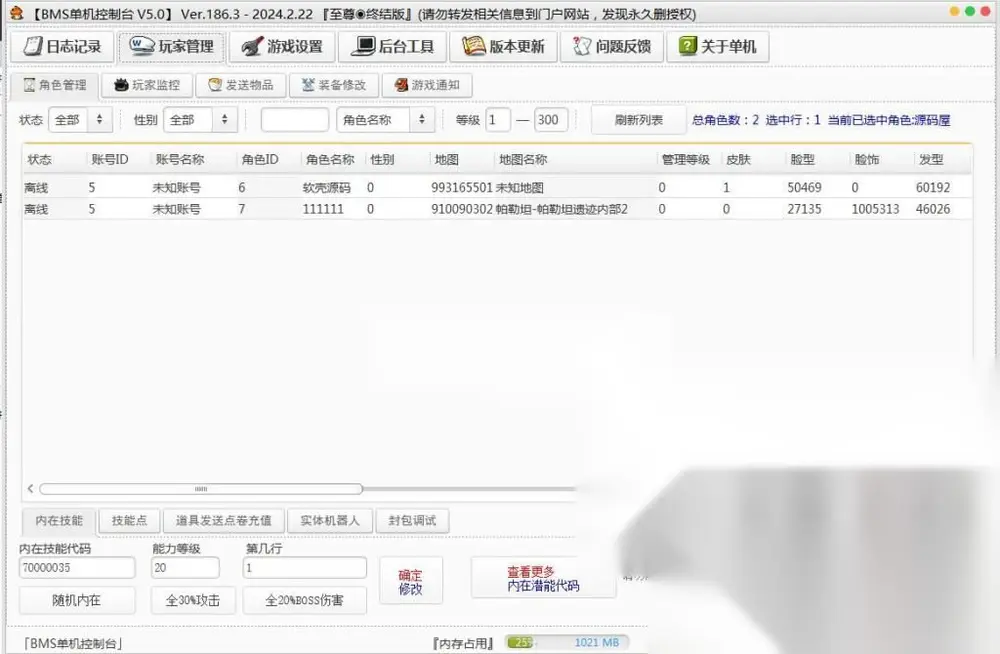
Task: Click the 发送物品 tab icon
Action: click(215, 85)
